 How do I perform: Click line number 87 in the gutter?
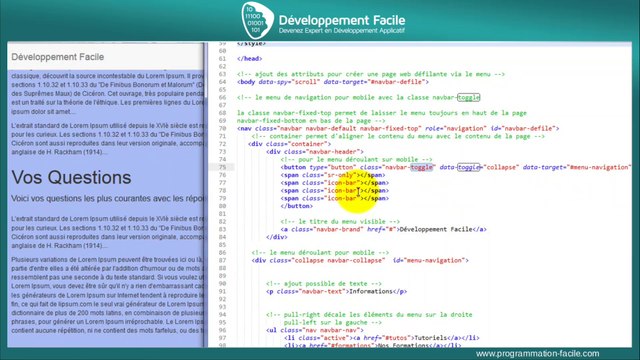222,260
